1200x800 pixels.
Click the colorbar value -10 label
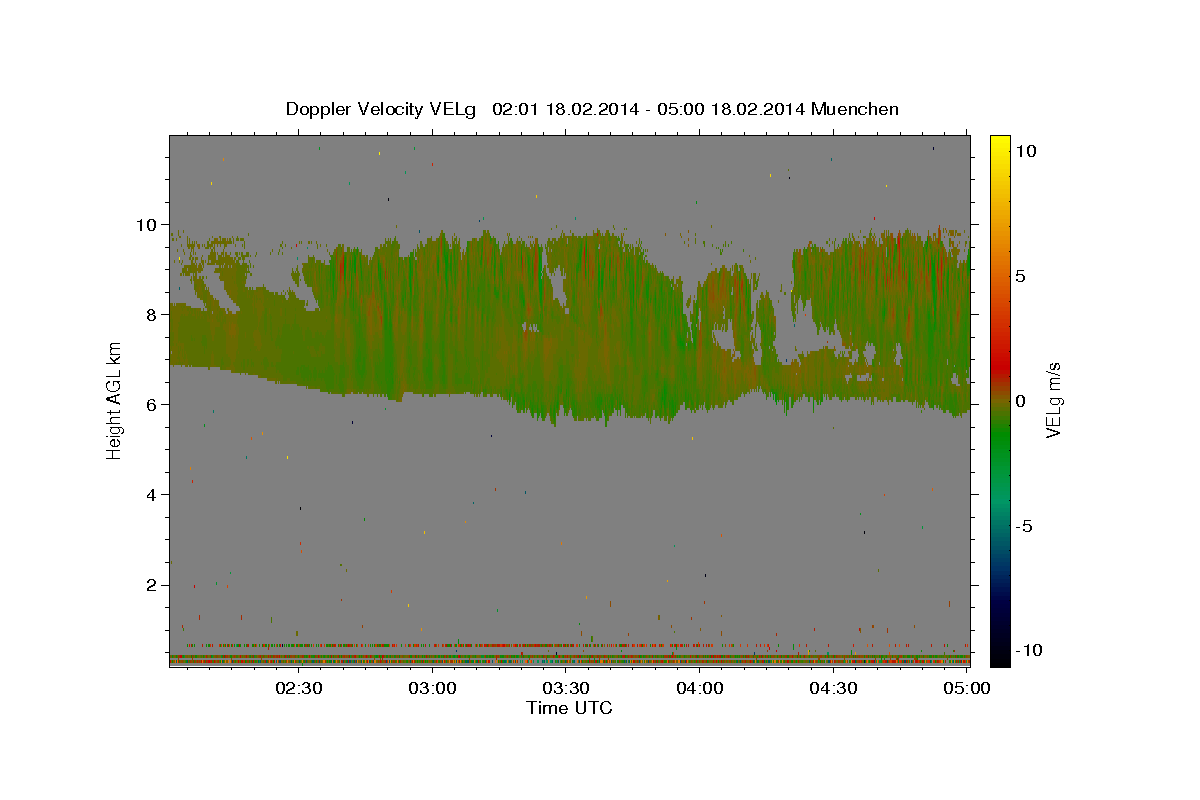tap(1029, 650)
